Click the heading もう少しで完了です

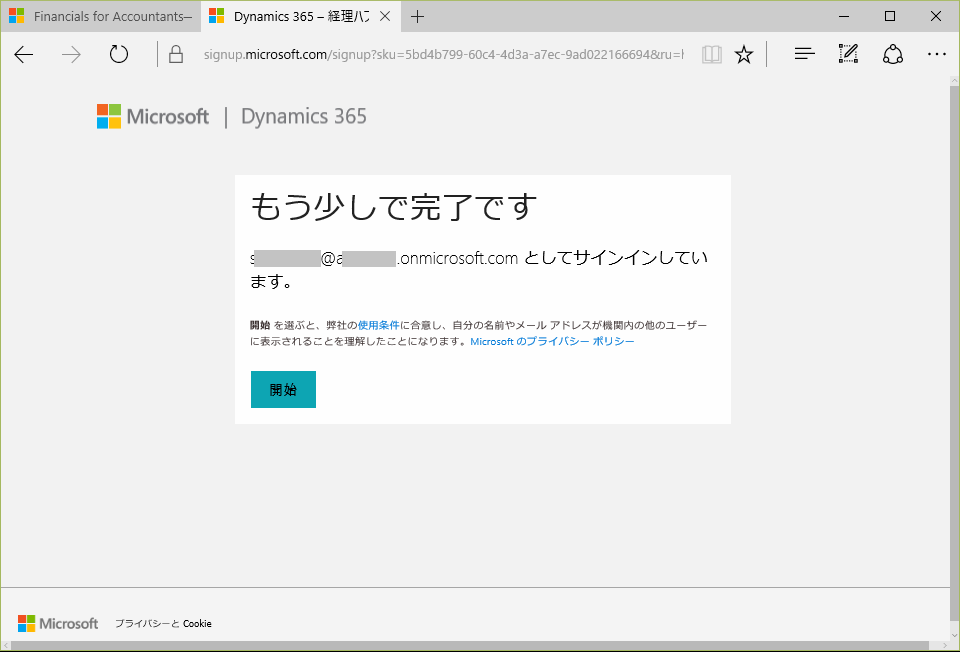coord(394,207)
